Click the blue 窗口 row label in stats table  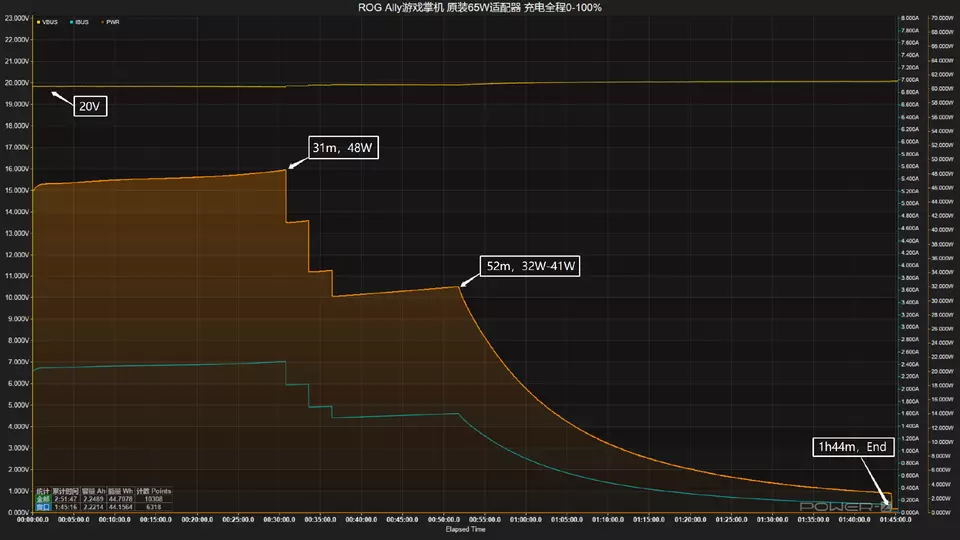point(43,507)
